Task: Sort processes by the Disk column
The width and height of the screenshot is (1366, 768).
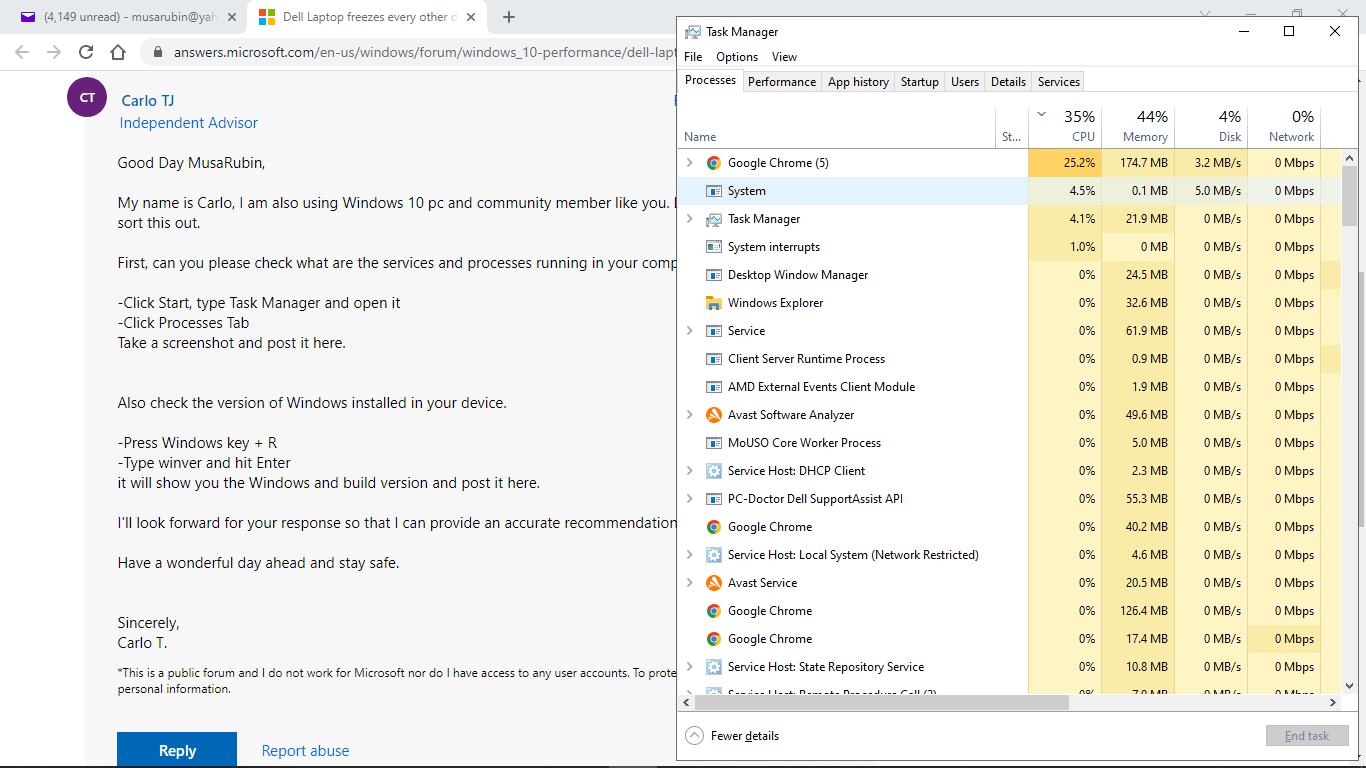Action: click(x=1211, y=126)
